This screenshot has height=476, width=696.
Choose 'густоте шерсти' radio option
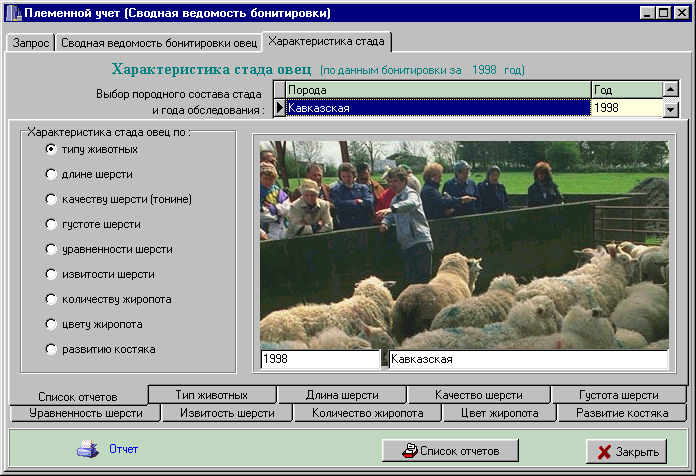click(50, 224)
